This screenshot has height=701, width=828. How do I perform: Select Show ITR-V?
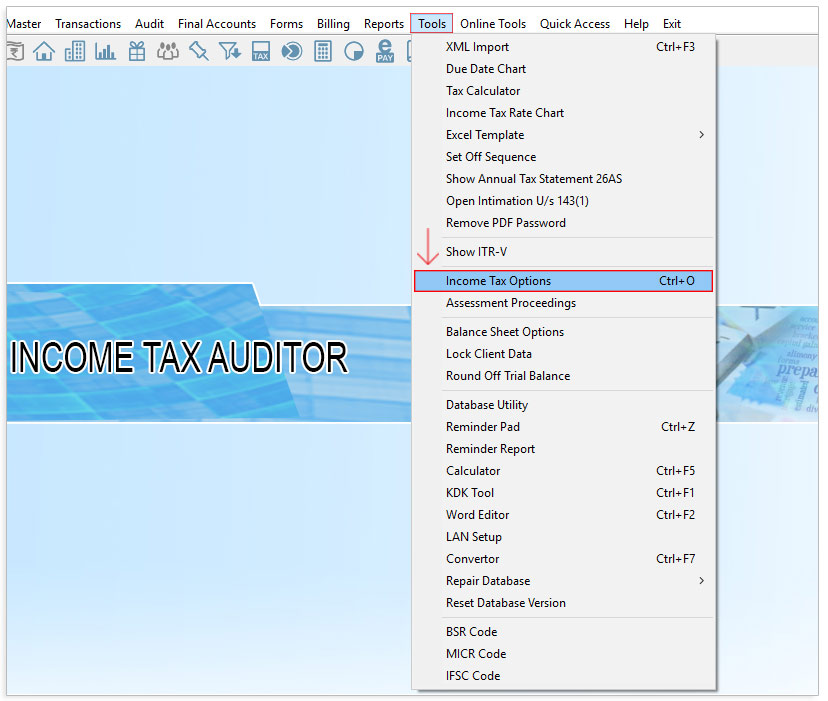pos(563,252)
